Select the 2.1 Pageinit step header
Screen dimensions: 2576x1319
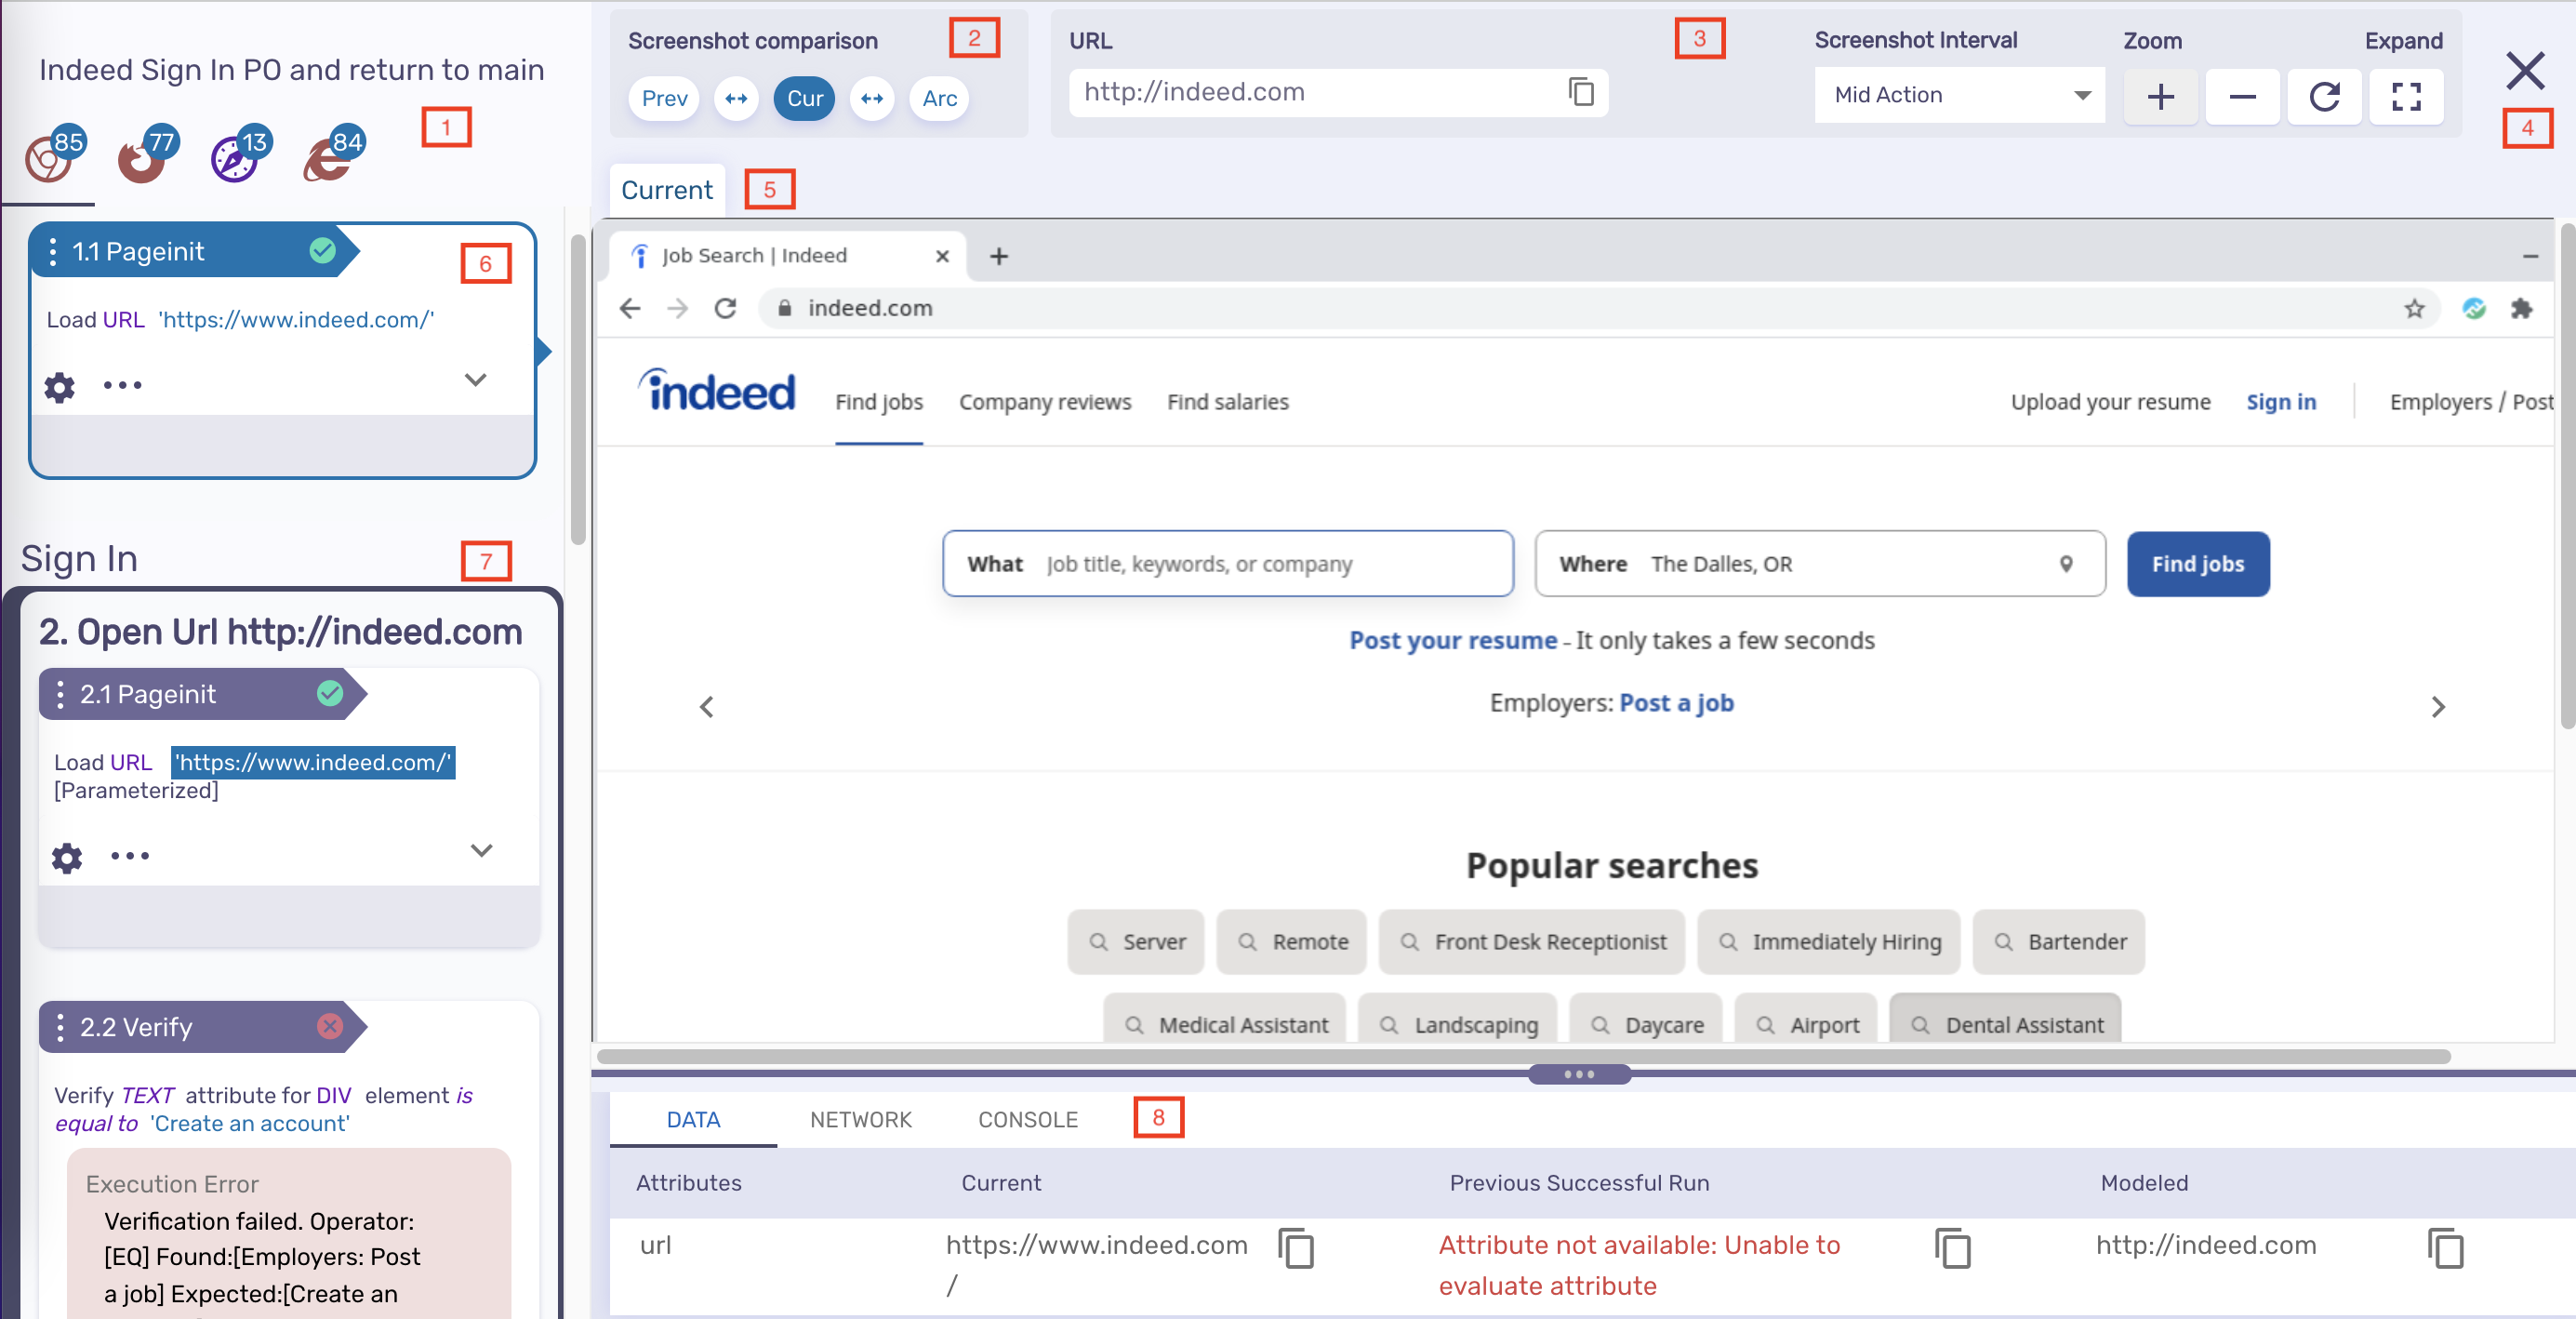click(x=203, y=694)
